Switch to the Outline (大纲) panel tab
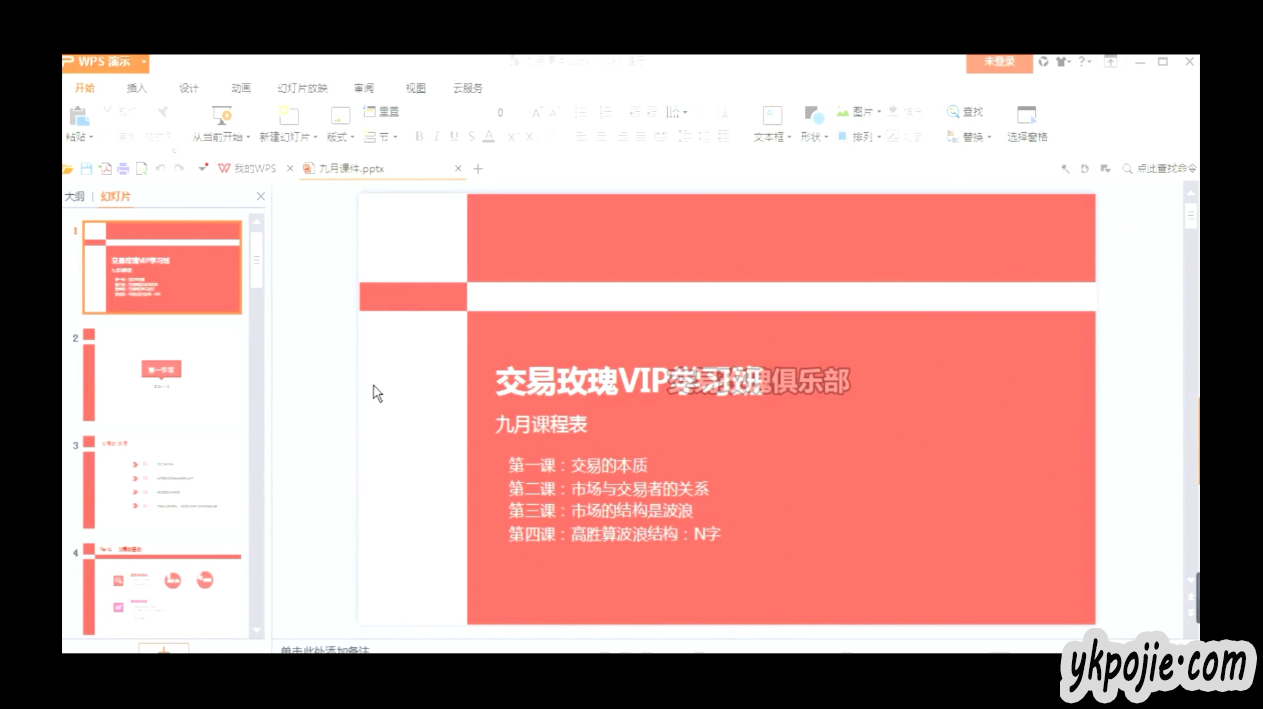The image size is (1263, 709). click(75, 197)
